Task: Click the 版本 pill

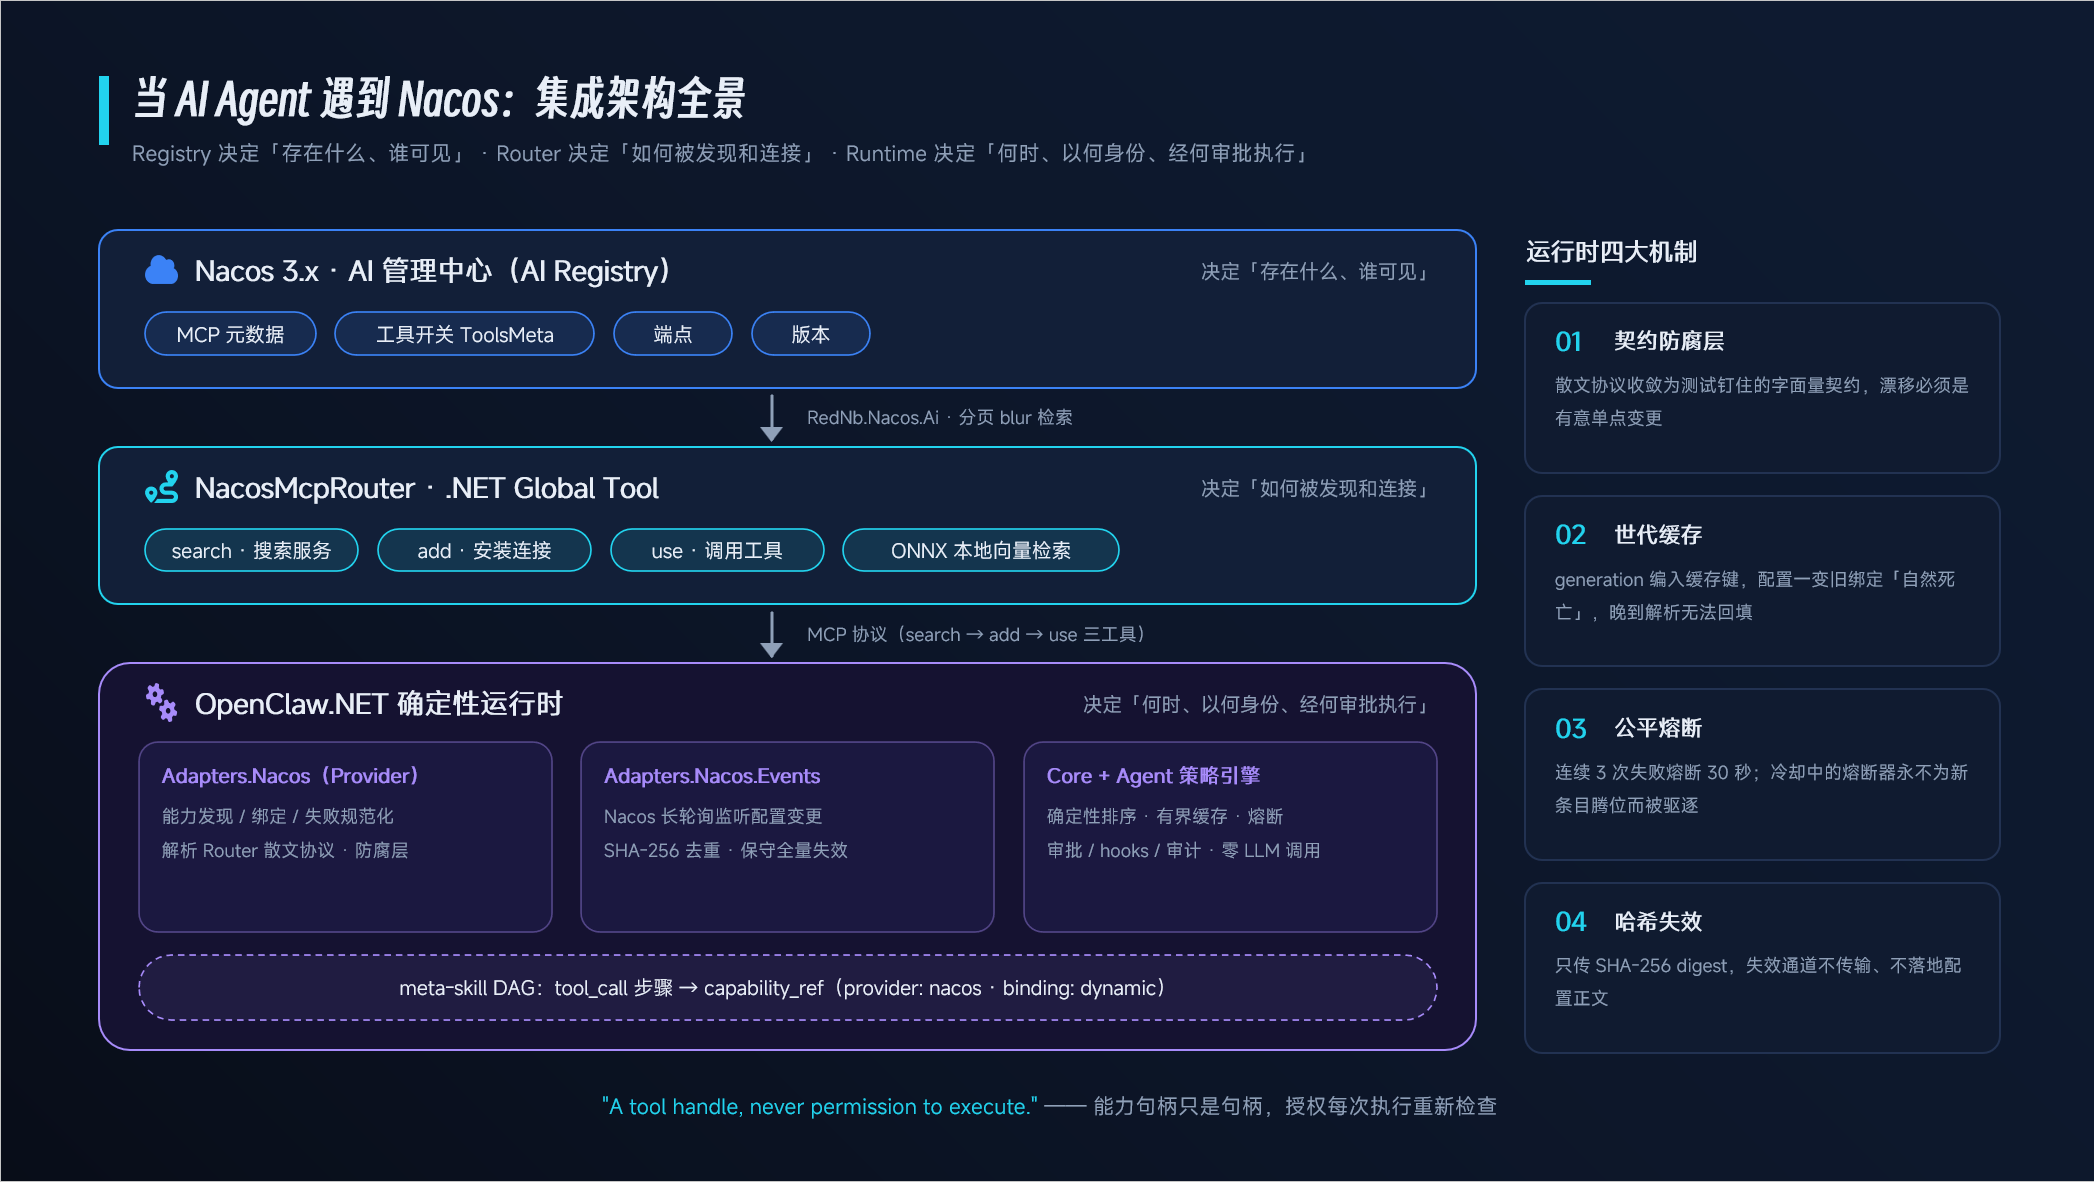Action: [x=811, y=334]
